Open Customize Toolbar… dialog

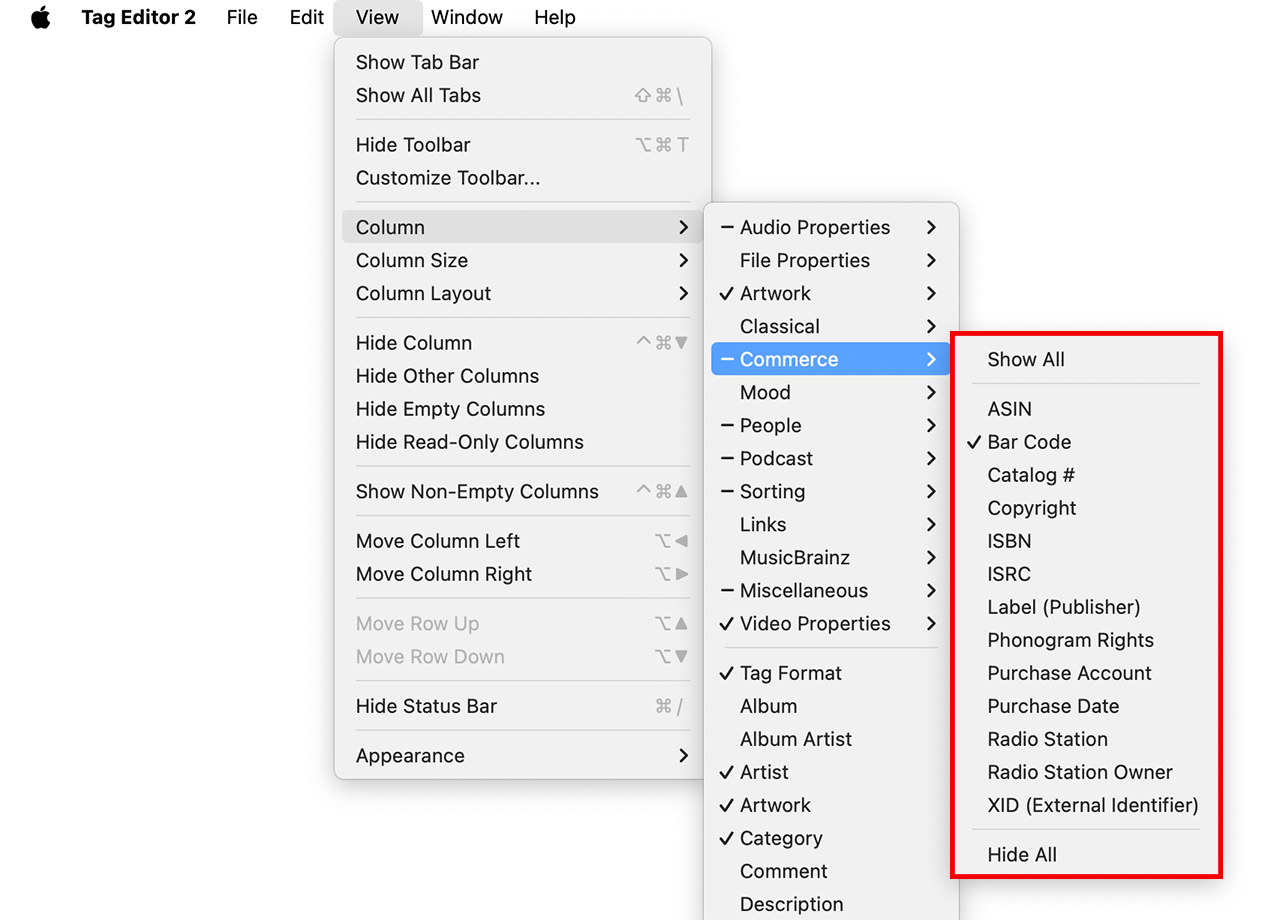point(522,178)
